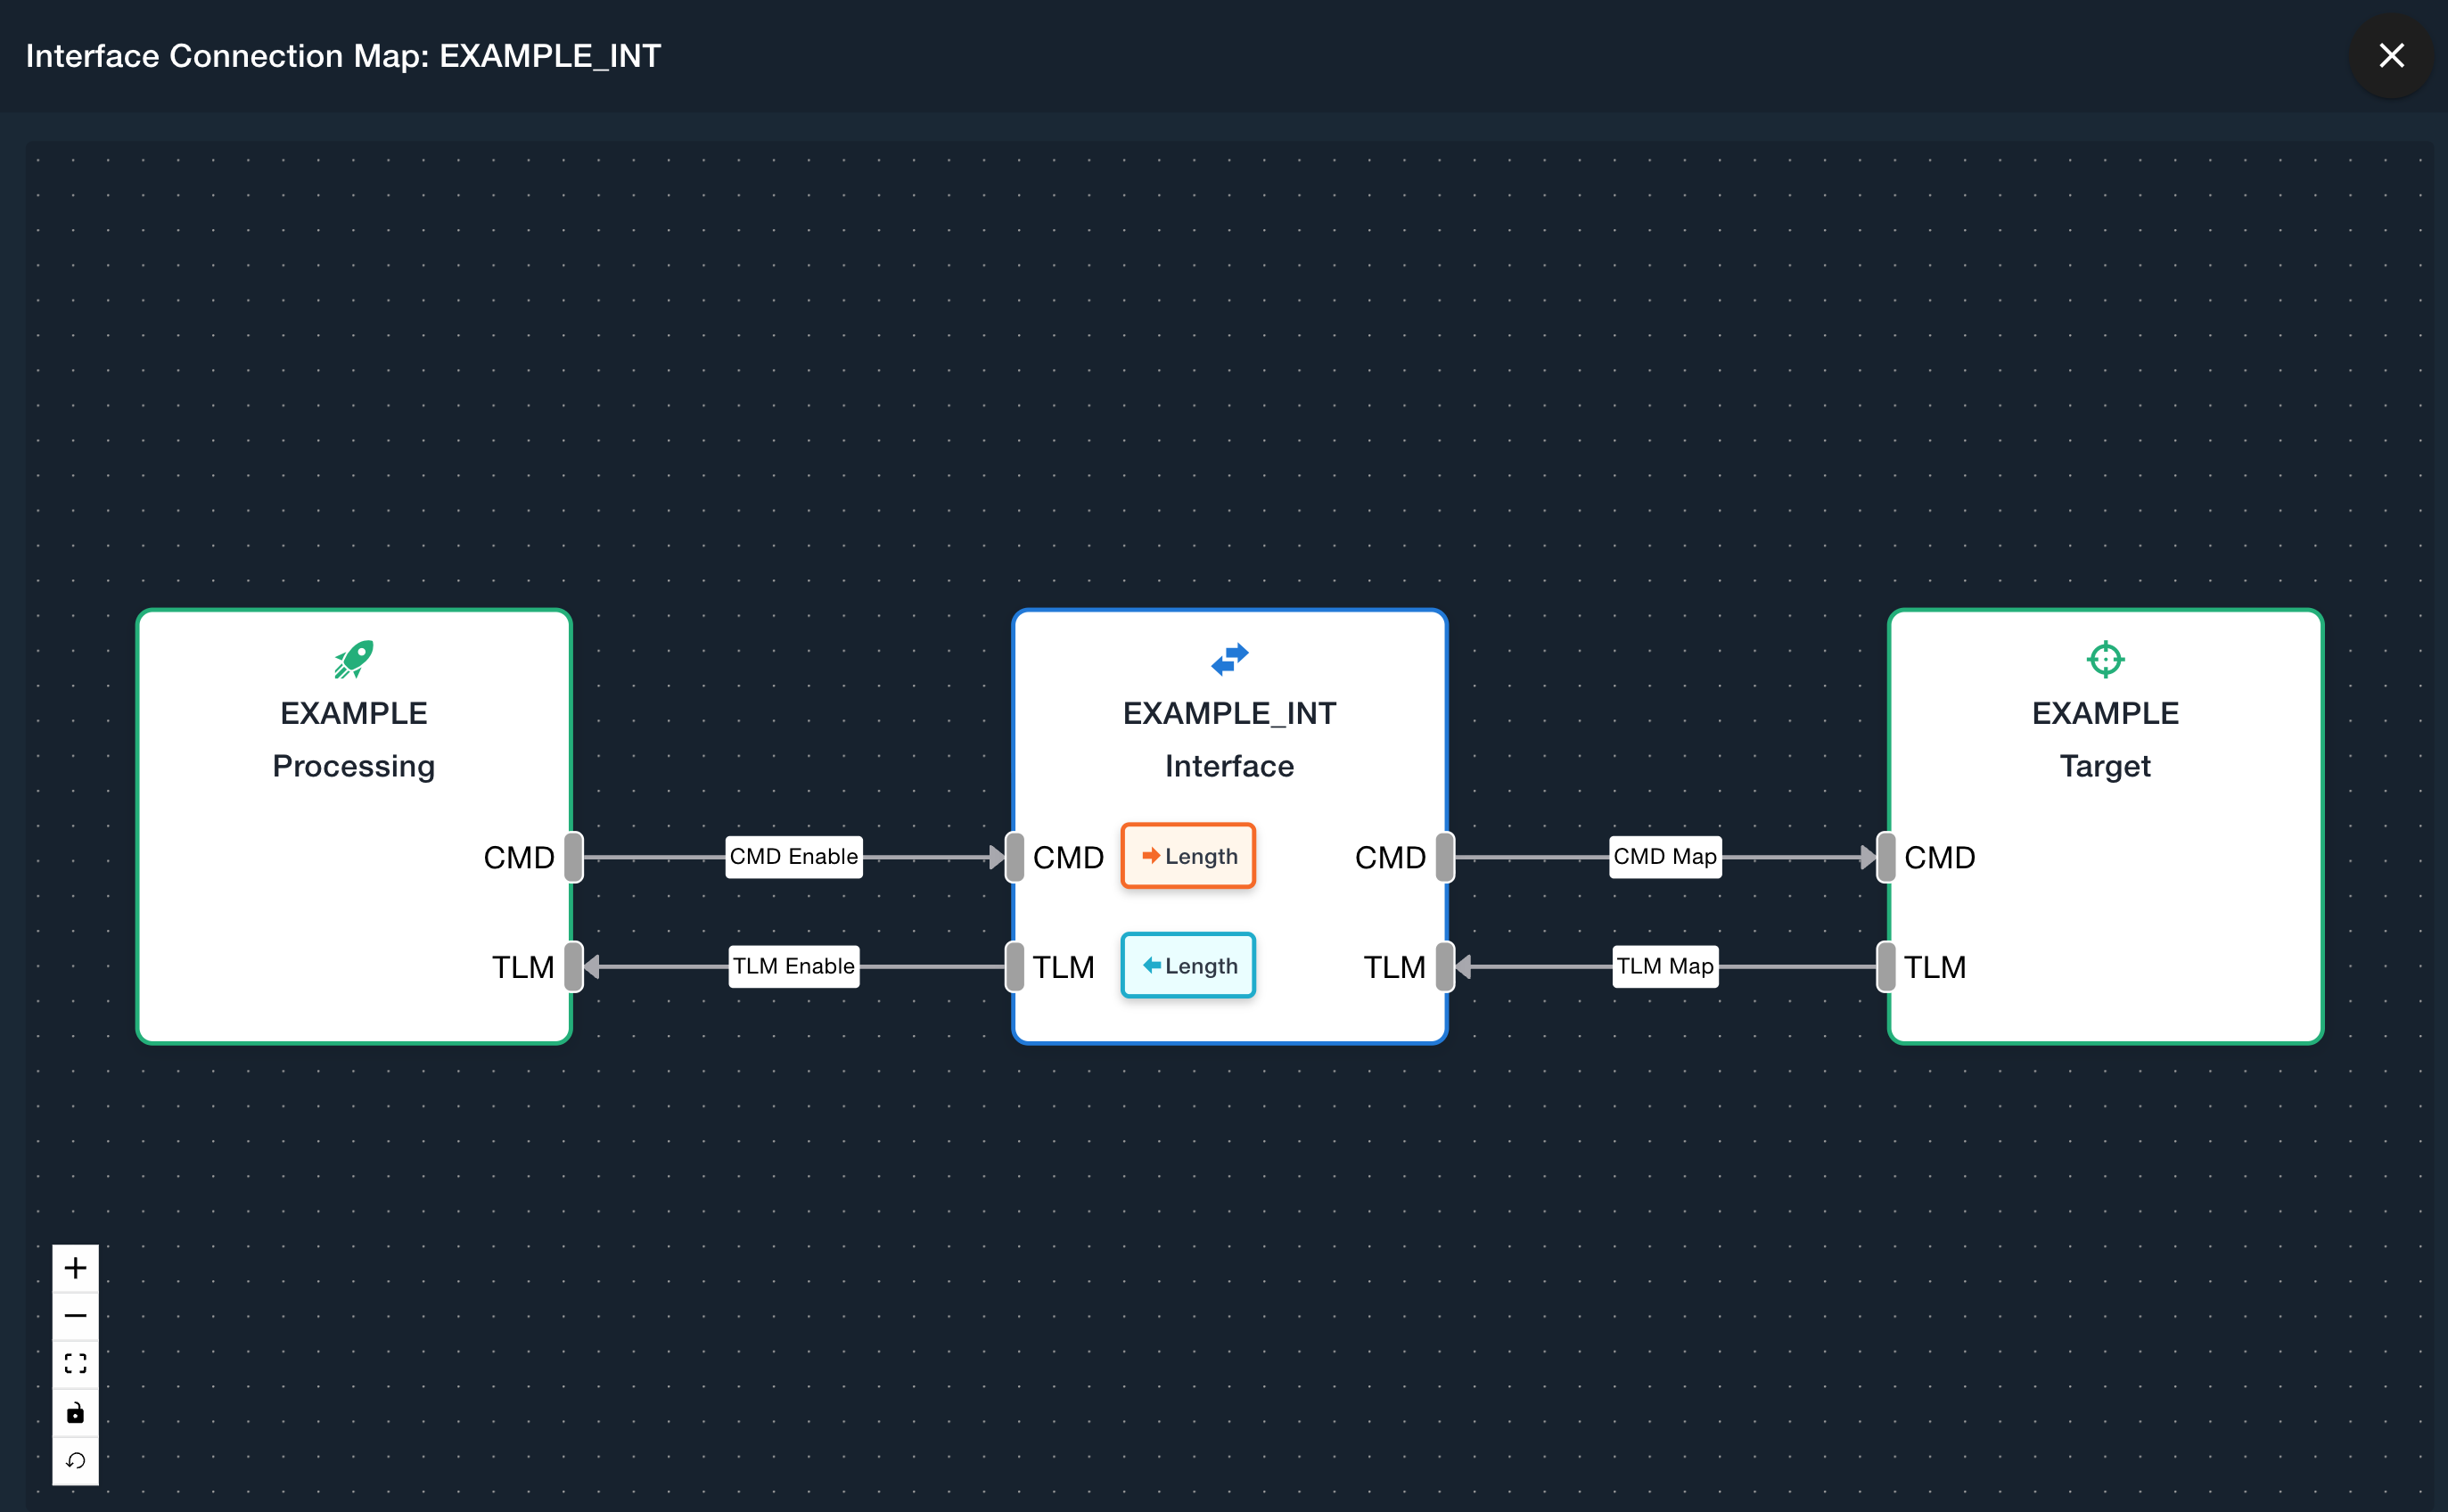This screenshot has width=2448, height=1512.
Task: Click the zoom in plus button
Action: [x=75, y=1268]
